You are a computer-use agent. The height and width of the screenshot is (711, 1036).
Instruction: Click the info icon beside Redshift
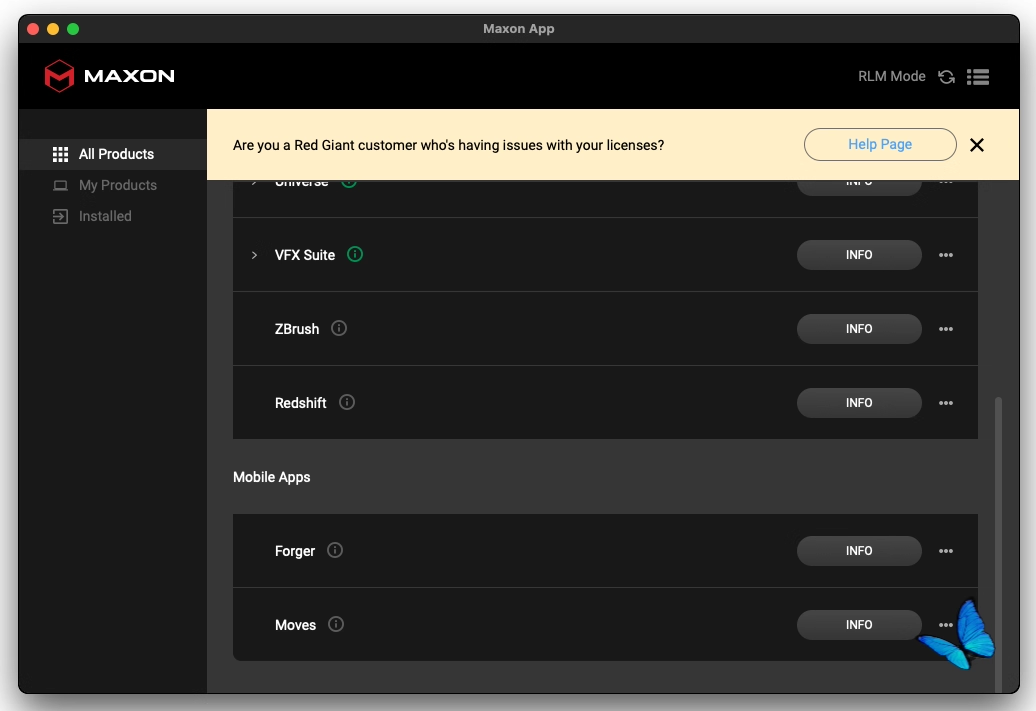pyautogui.click(x=347, y=402)
